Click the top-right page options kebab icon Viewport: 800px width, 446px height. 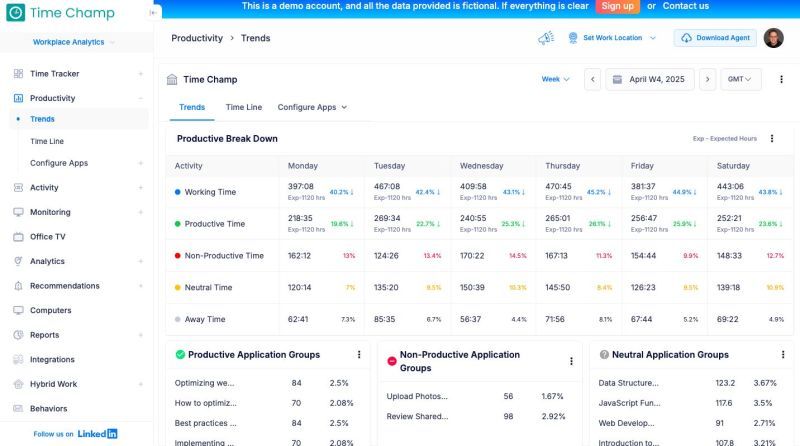tap(781, 79)
